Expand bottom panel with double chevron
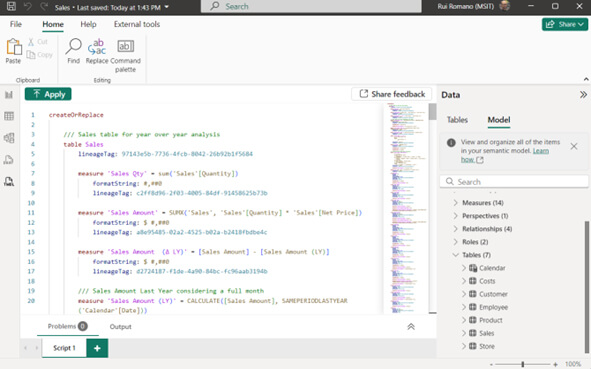 click(411, 327)
